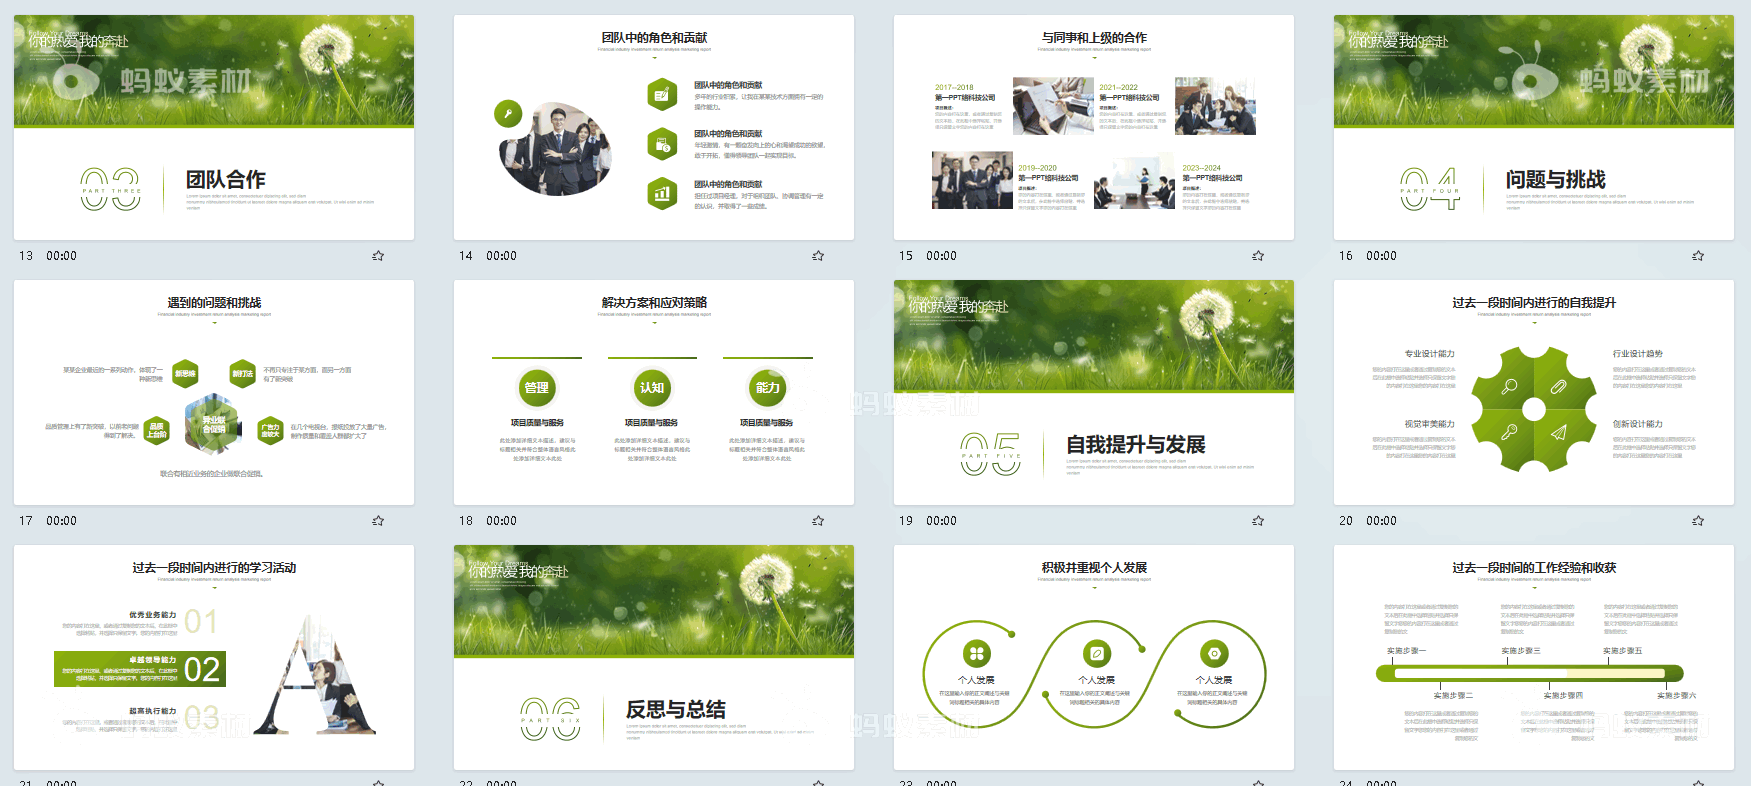The image size is (1751, 786).
Task: Click the transition star icon under slide 18
Action: 818,521
